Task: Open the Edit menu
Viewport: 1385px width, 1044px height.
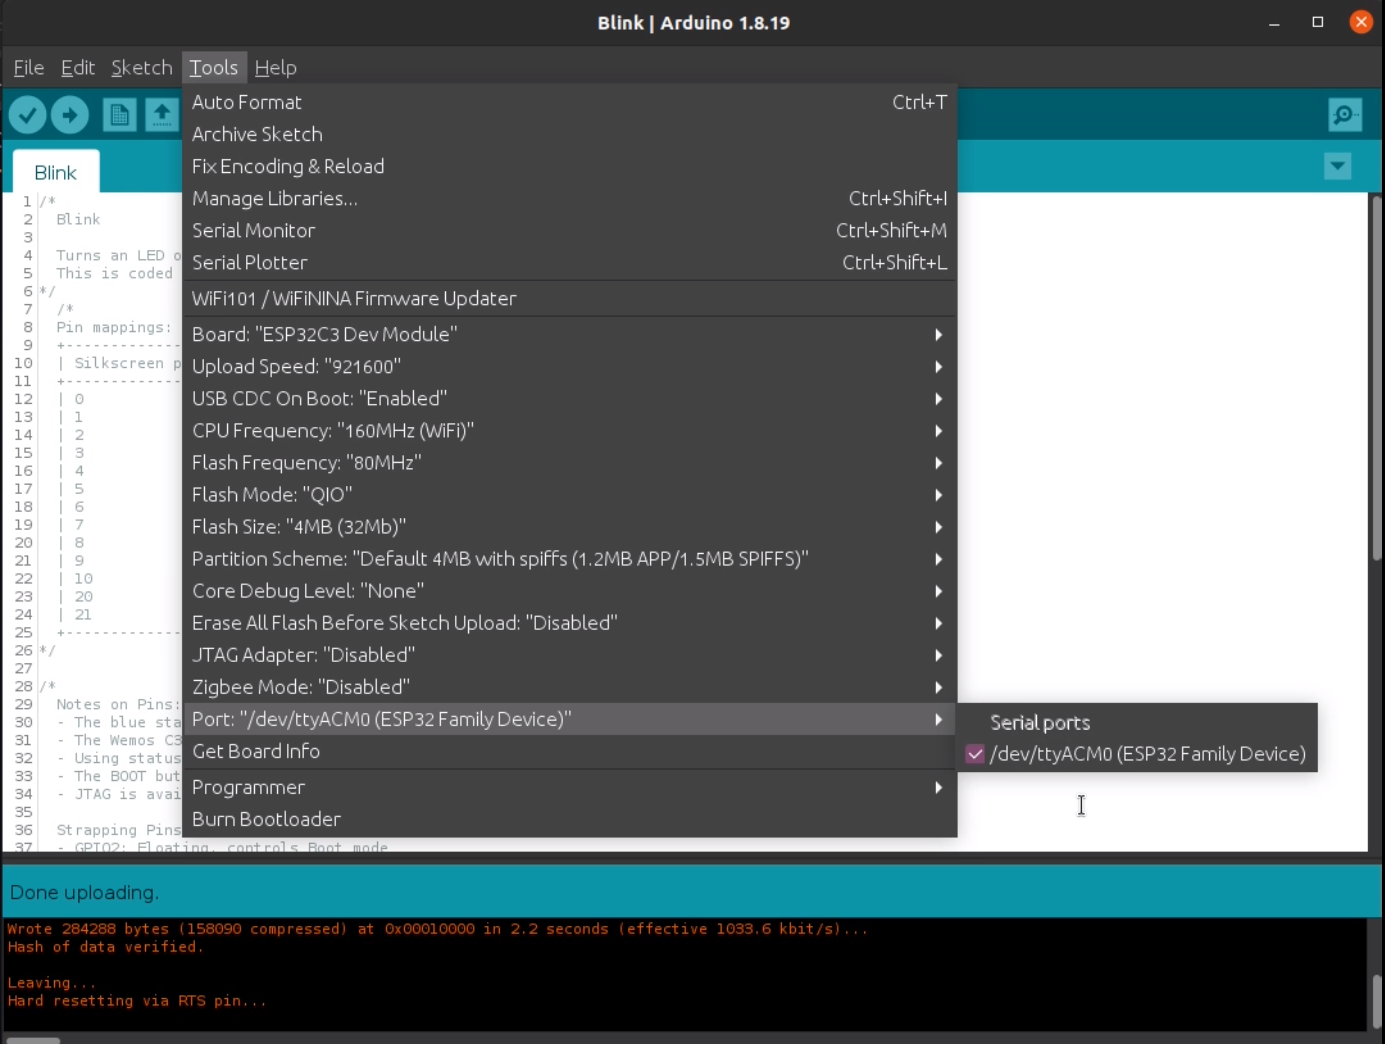Action: click(78, 67)
